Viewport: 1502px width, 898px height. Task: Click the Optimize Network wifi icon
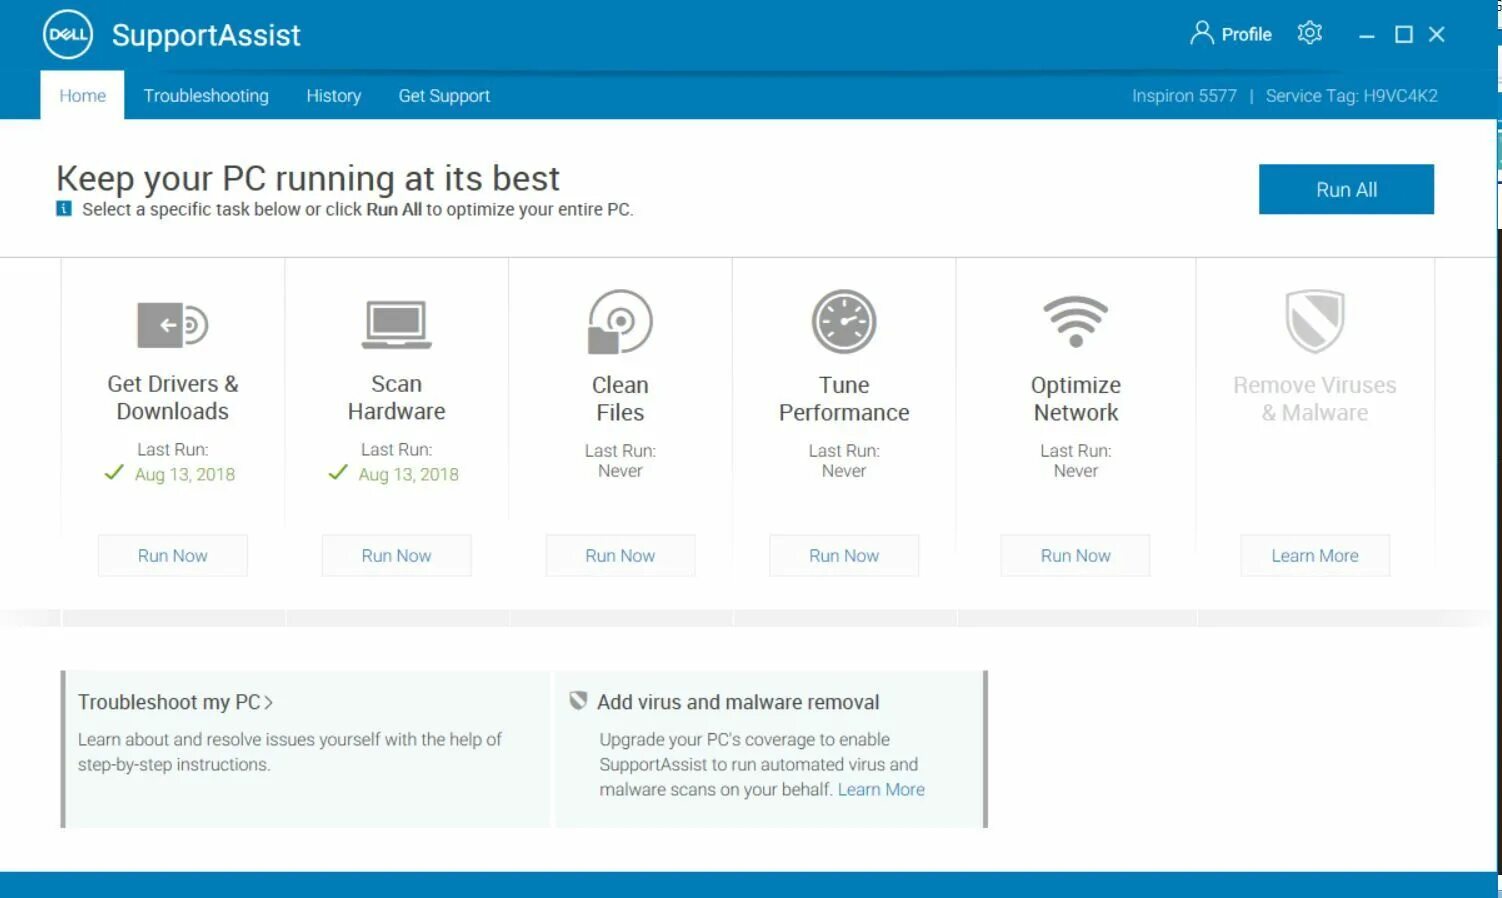1076,321
